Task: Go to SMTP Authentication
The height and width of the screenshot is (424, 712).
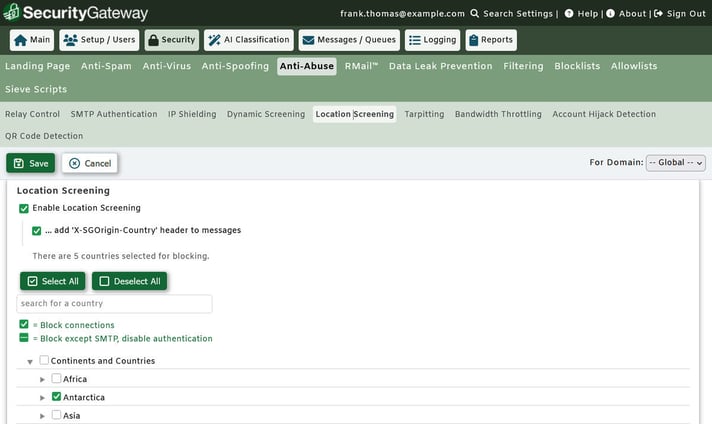Action: pyautogui.click(x=114, y=114)
